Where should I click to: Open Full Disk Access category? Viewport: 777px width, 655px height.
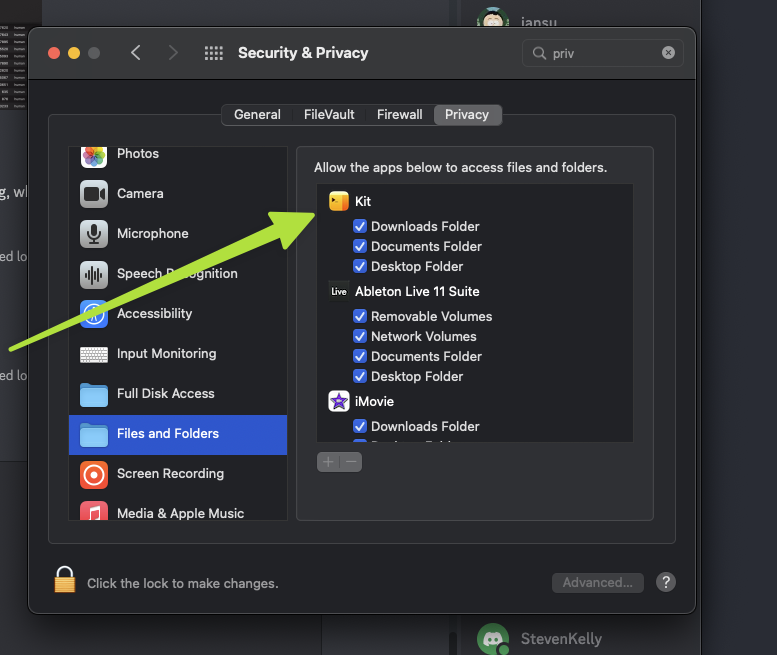pyautogui.click(x=178, y=394)
